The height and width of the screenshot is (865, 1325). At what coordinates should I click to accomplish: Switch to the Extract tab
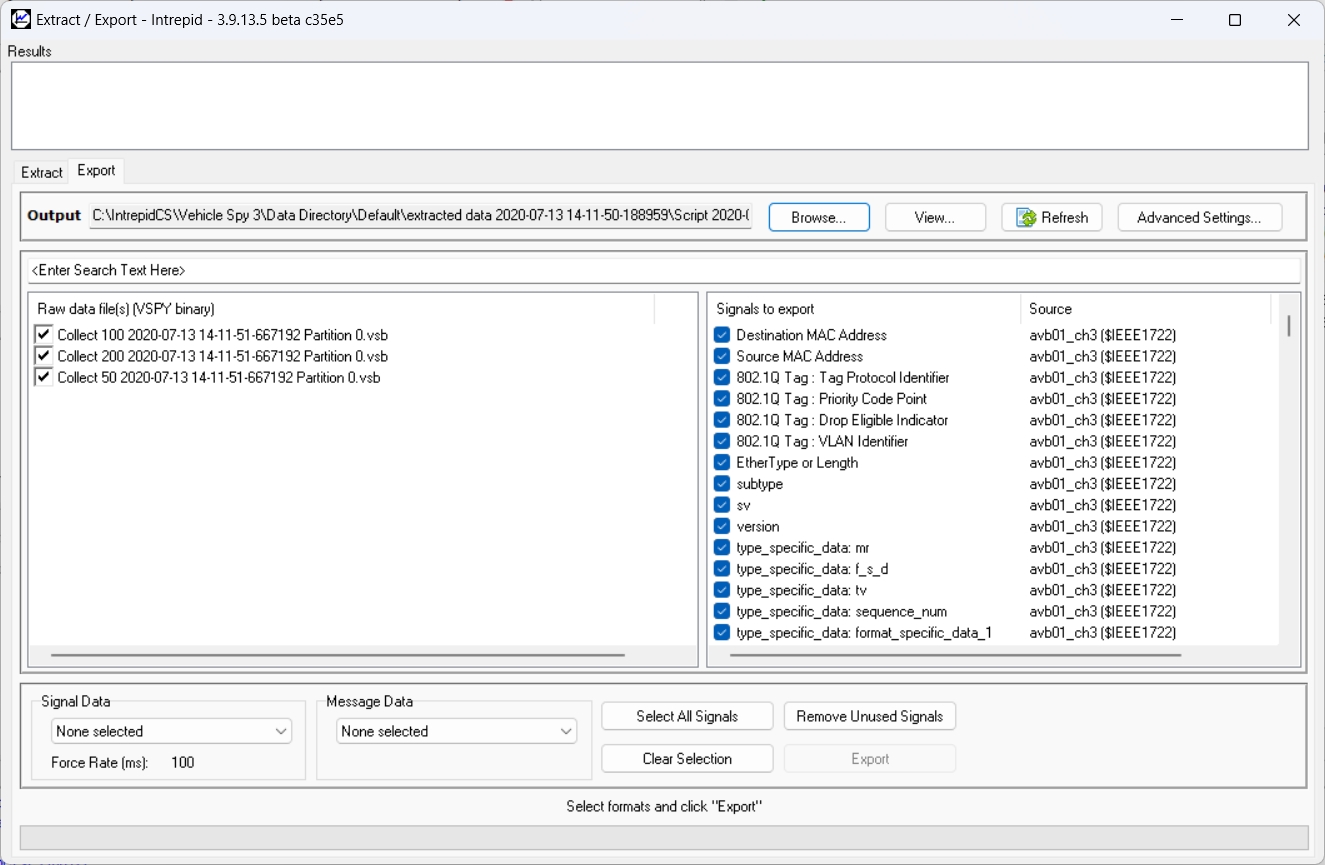pyautogui.click(x=42, y=172)
